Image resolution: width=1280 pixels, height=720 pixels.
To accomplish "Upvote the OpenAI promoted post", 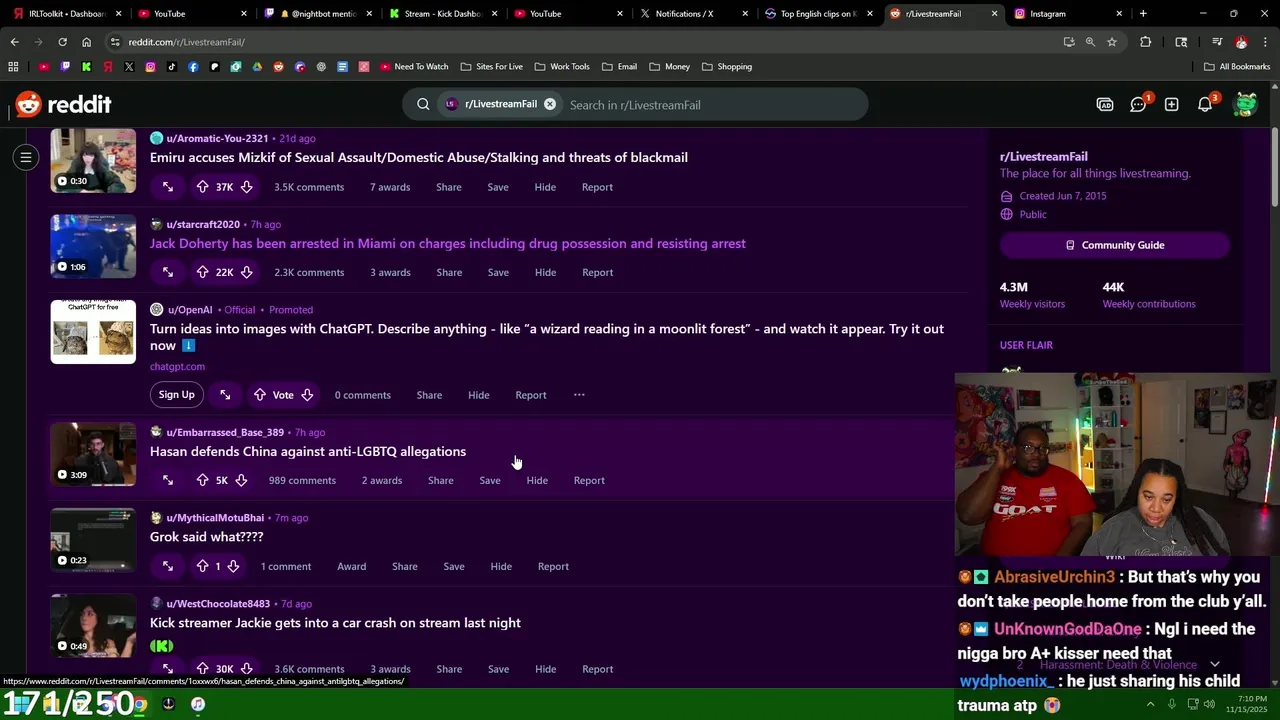I will pyautogui.click(x=259, y=395).
